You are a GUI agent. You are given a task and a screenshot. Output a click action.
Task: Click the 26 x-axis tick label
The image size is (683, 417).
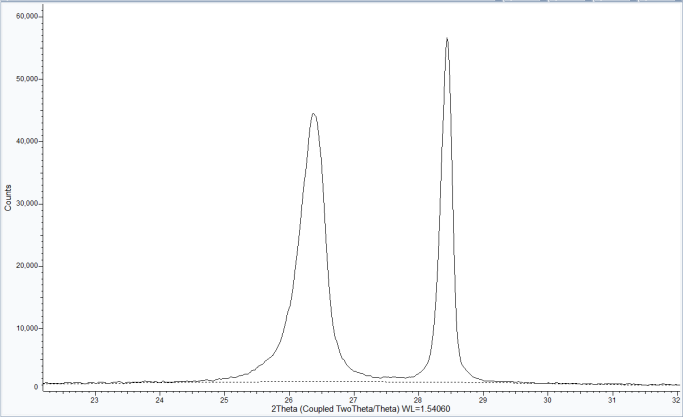click(x=289, y=401)
